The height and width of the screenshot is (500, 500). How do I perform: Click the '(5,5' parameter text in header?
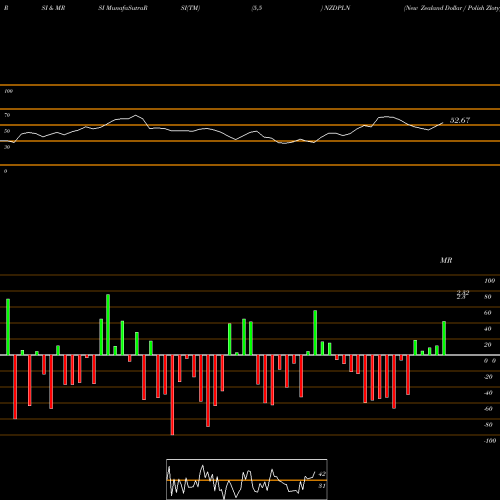pyautogui.click(x=257, y=8)
